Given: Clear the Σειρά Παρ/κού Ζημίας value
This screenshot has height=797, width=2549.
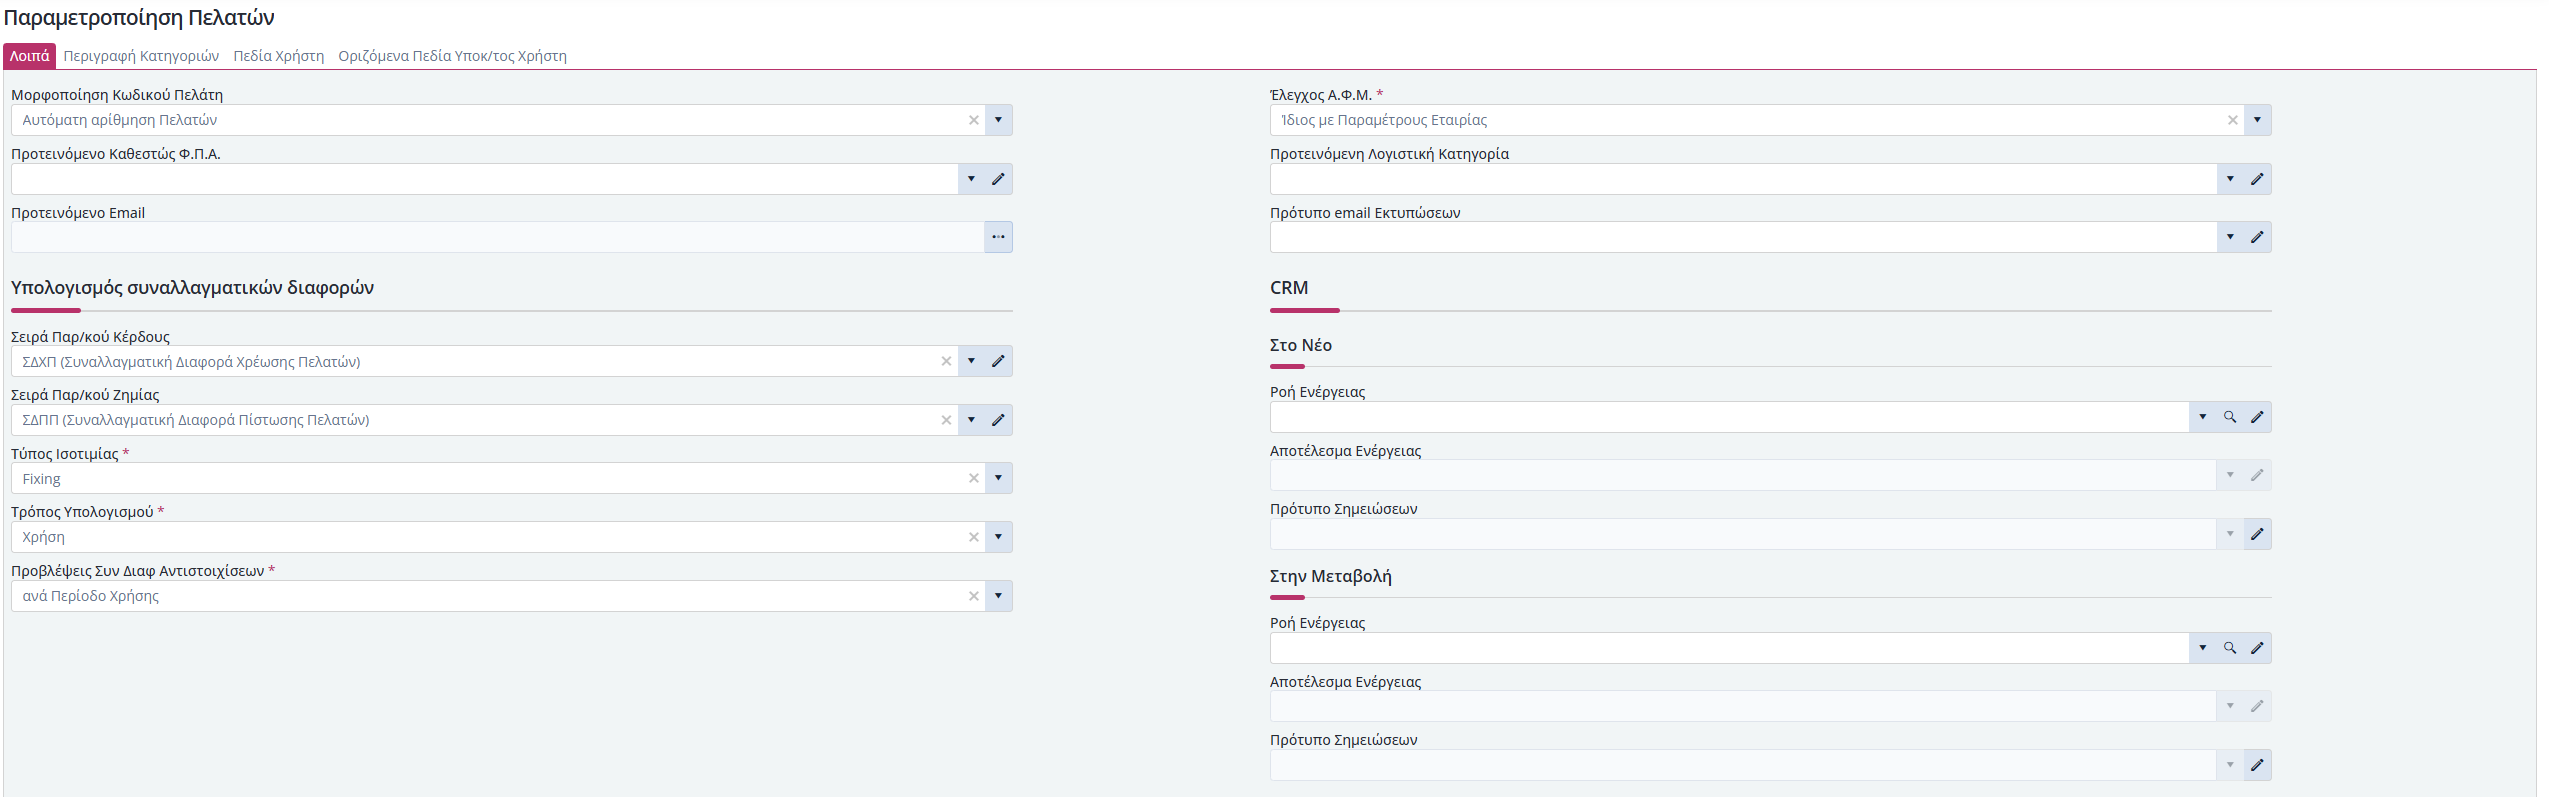Looking at the screenshot, I should pos(946,420).
